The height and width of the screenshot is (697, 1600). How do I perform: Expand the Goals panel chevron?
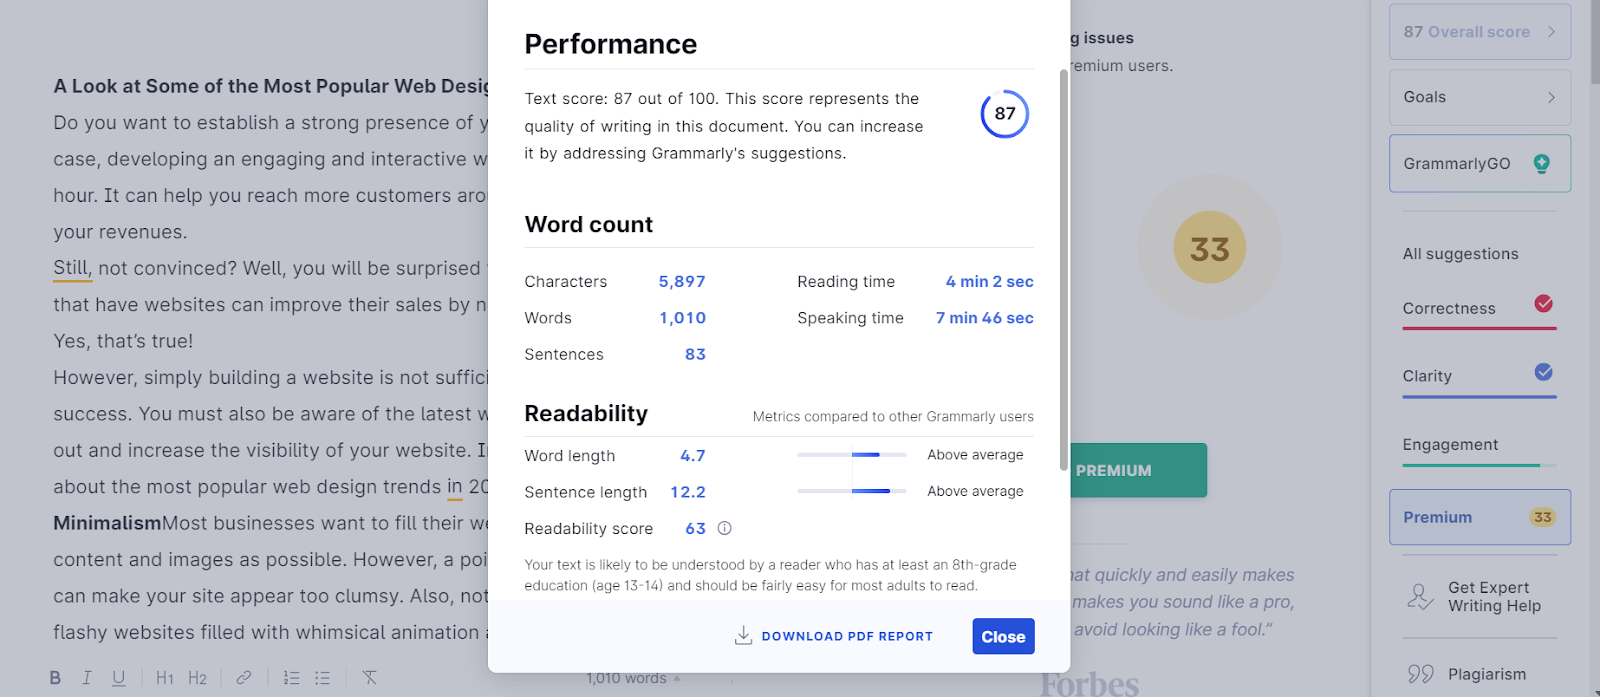tap(1551, 97)
